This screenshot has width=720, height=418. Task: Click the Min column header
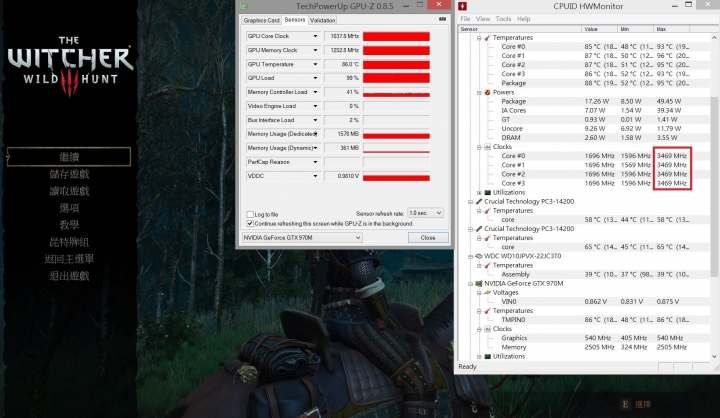click(635, 29)
